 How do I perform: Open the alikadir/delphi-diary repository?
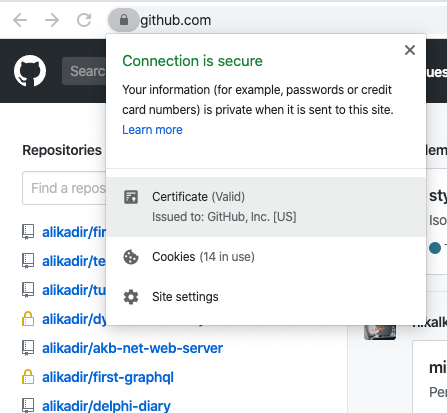pos(106,406)
